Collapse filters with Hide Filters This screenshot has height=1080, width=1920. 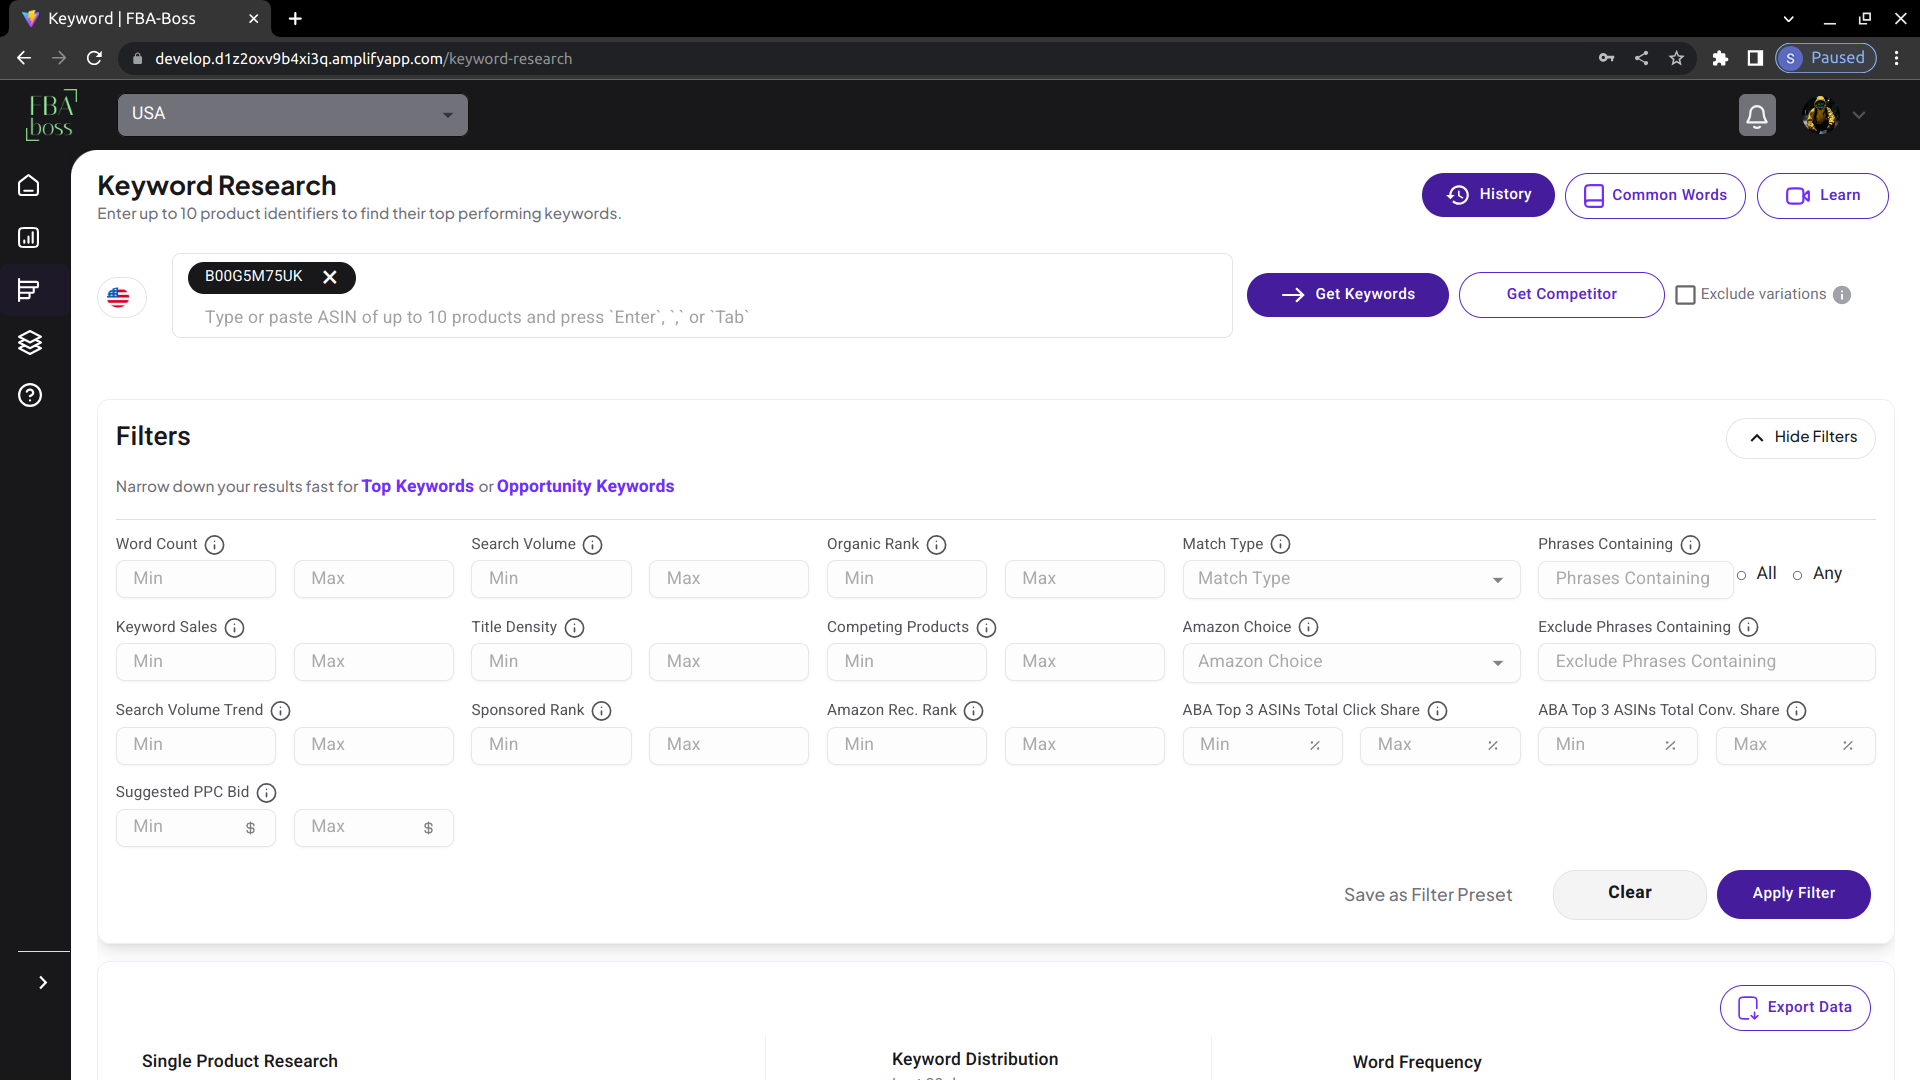[1800, 438]
